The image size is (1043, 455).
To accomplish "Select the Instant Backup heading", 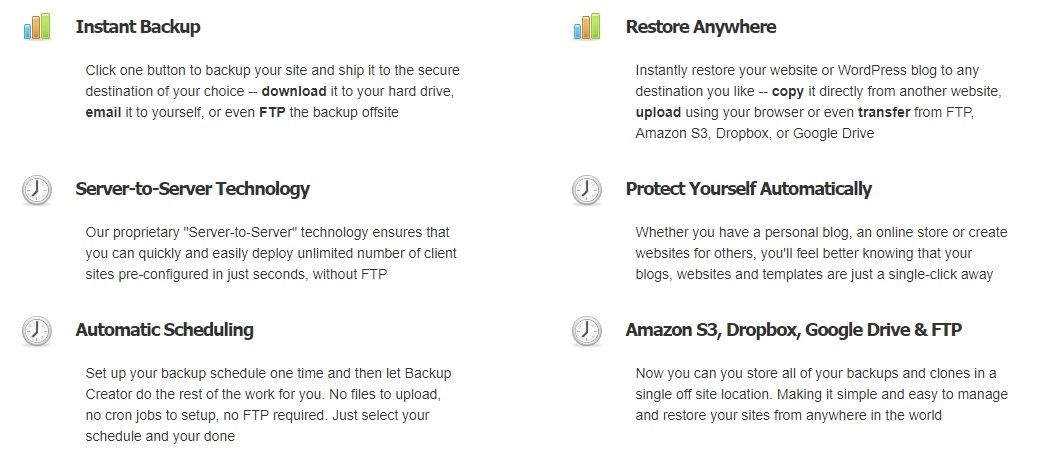I will pos(138,27).
